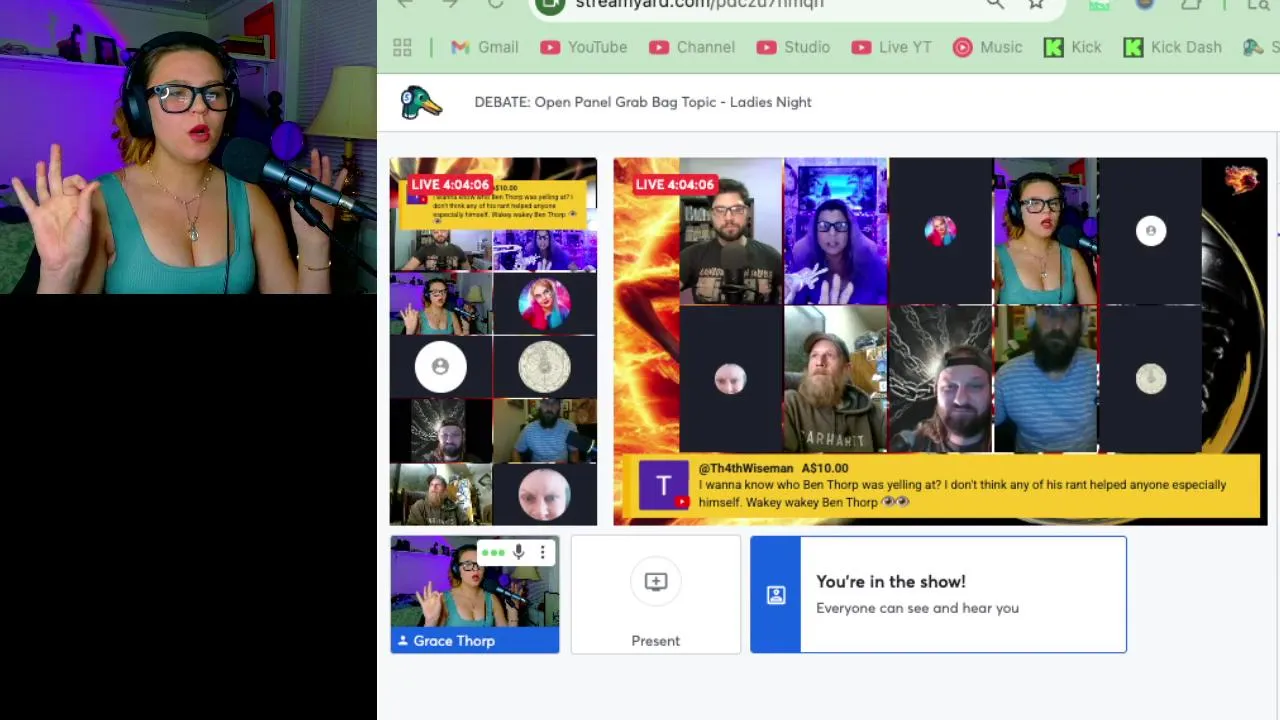Viewport: 1280px width, 720px height.
Task: Go forward in browser history
Action: click(x=450, y=4)
